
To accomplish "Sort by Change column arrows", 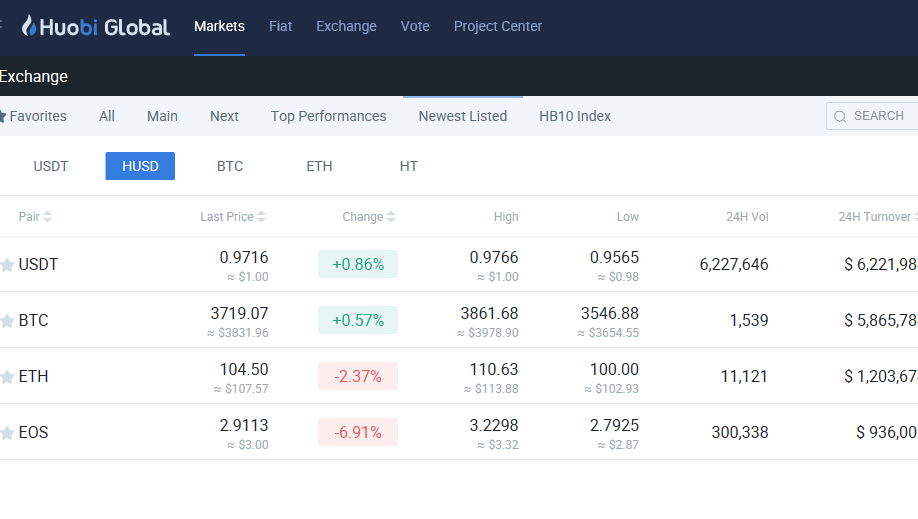I will [x=391, y=217].
